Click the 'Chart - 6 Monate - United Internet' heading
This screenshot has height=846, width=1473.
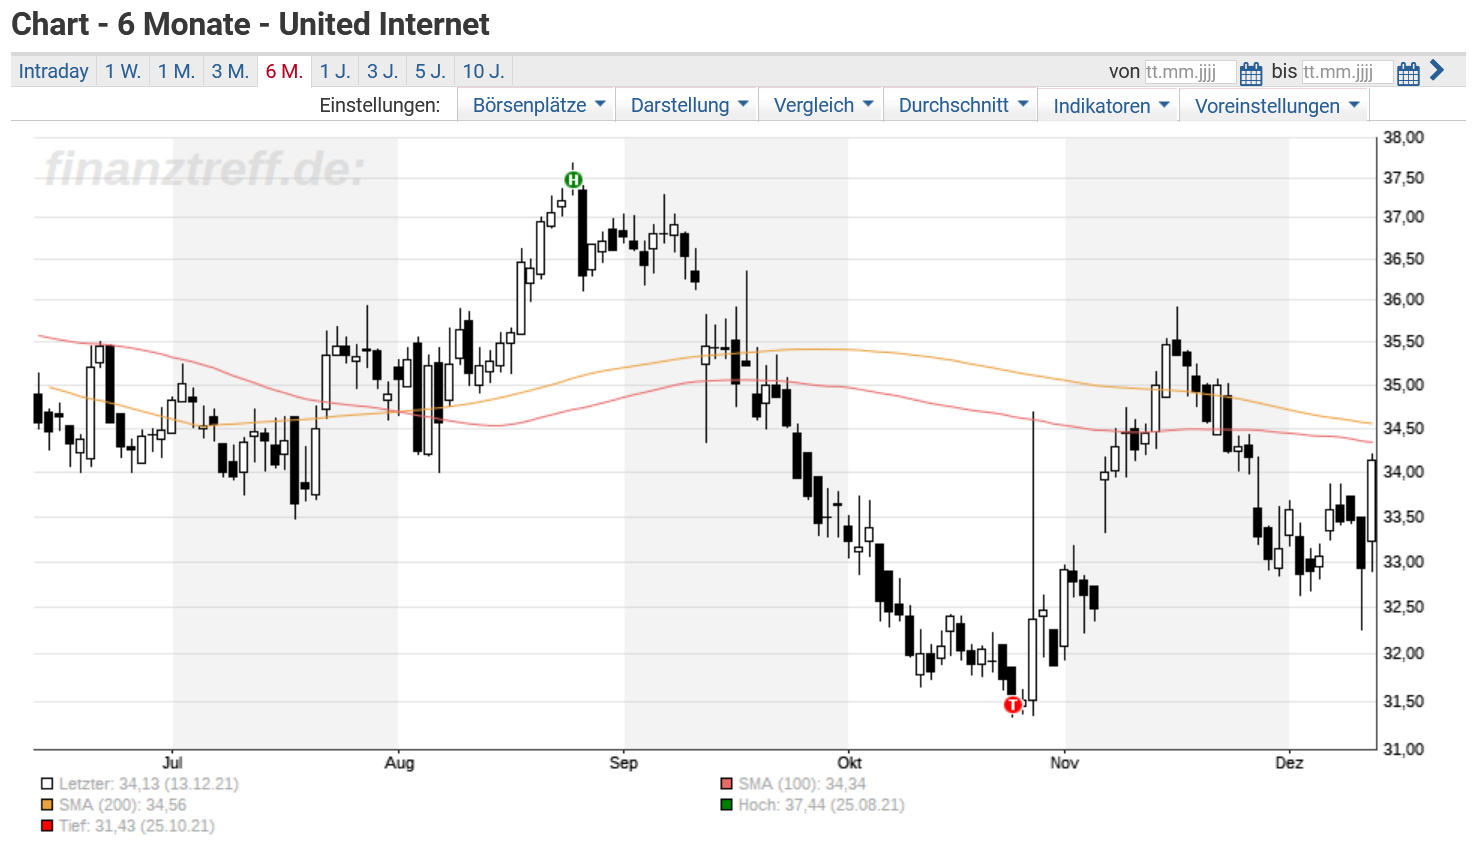(x=251, y=24)
